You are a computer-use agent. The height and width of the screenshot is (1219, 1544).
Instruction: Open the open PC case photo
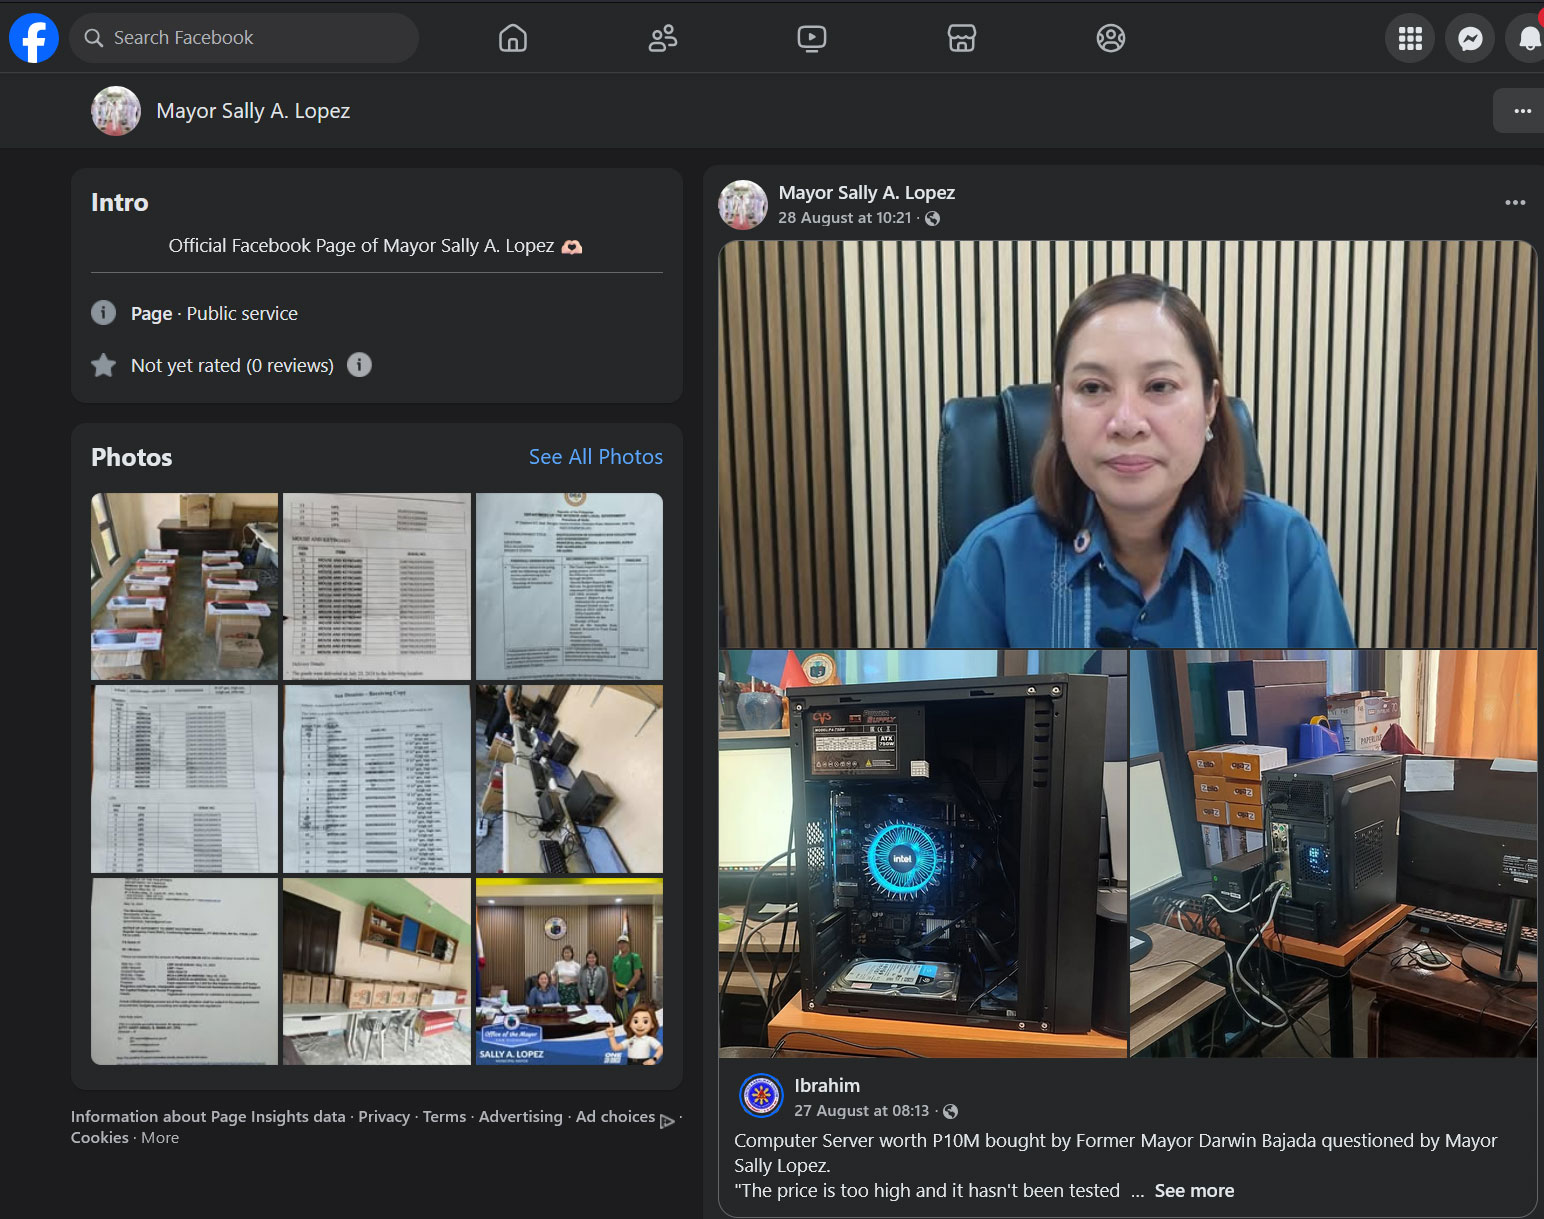923,854
